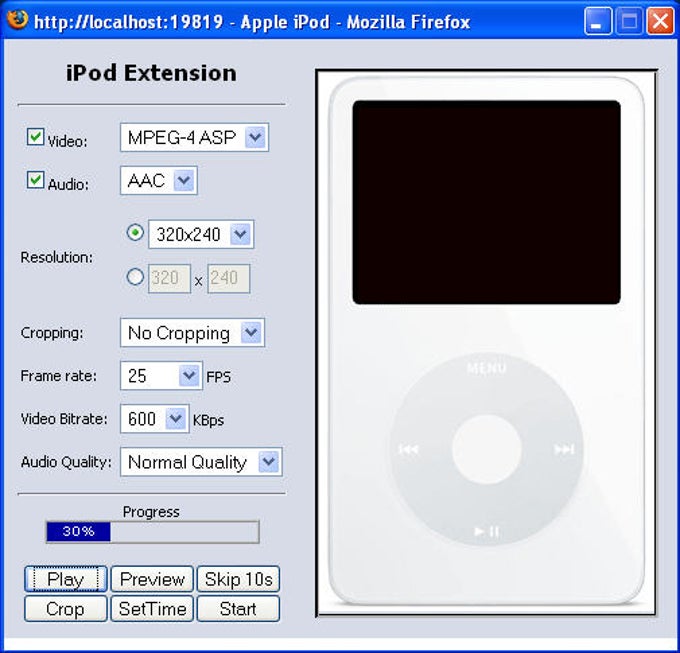Select the custom resolution radio button
Screen dimensions: 680x653
pyautogui.click(x=135, y=277)
